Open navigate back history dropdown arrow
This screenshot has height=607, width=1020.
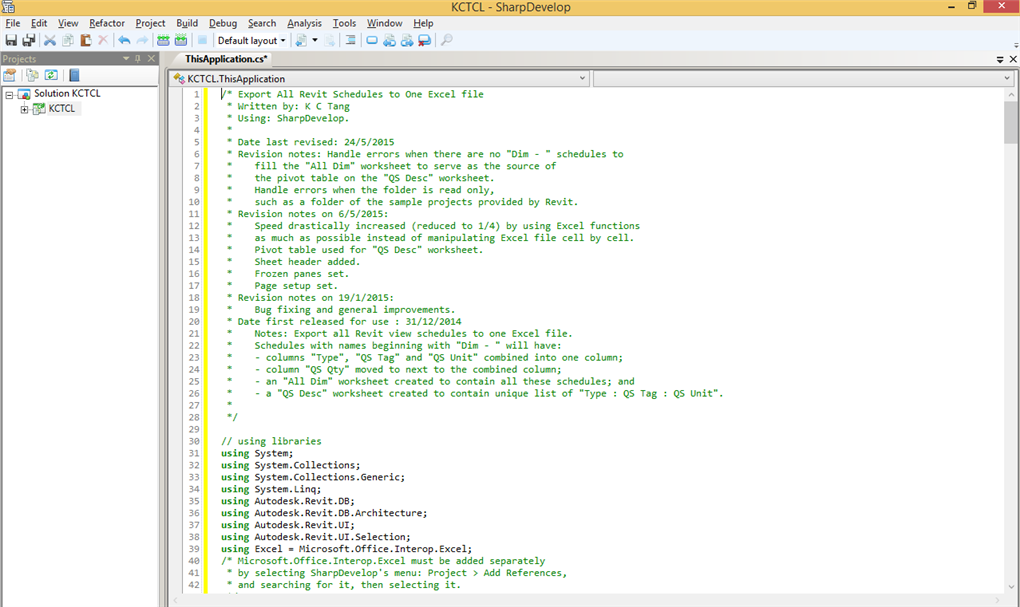315,40
